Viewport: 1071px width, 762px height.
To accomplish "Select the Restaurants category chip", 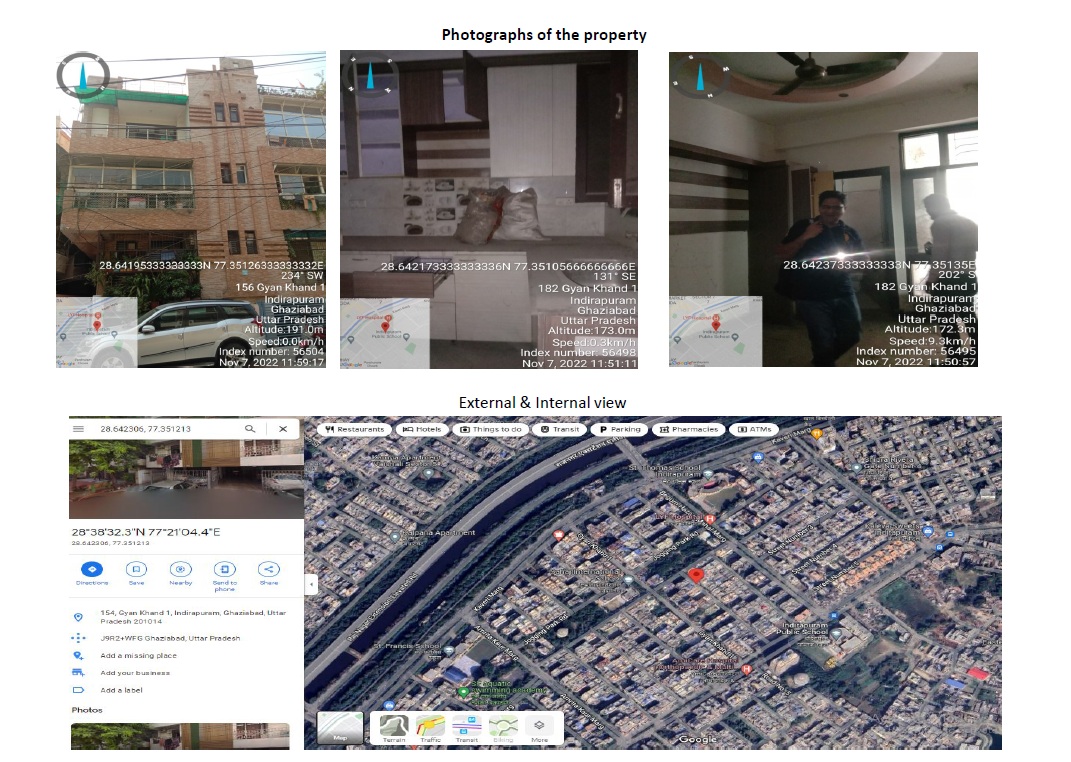I will coord(354,429).
